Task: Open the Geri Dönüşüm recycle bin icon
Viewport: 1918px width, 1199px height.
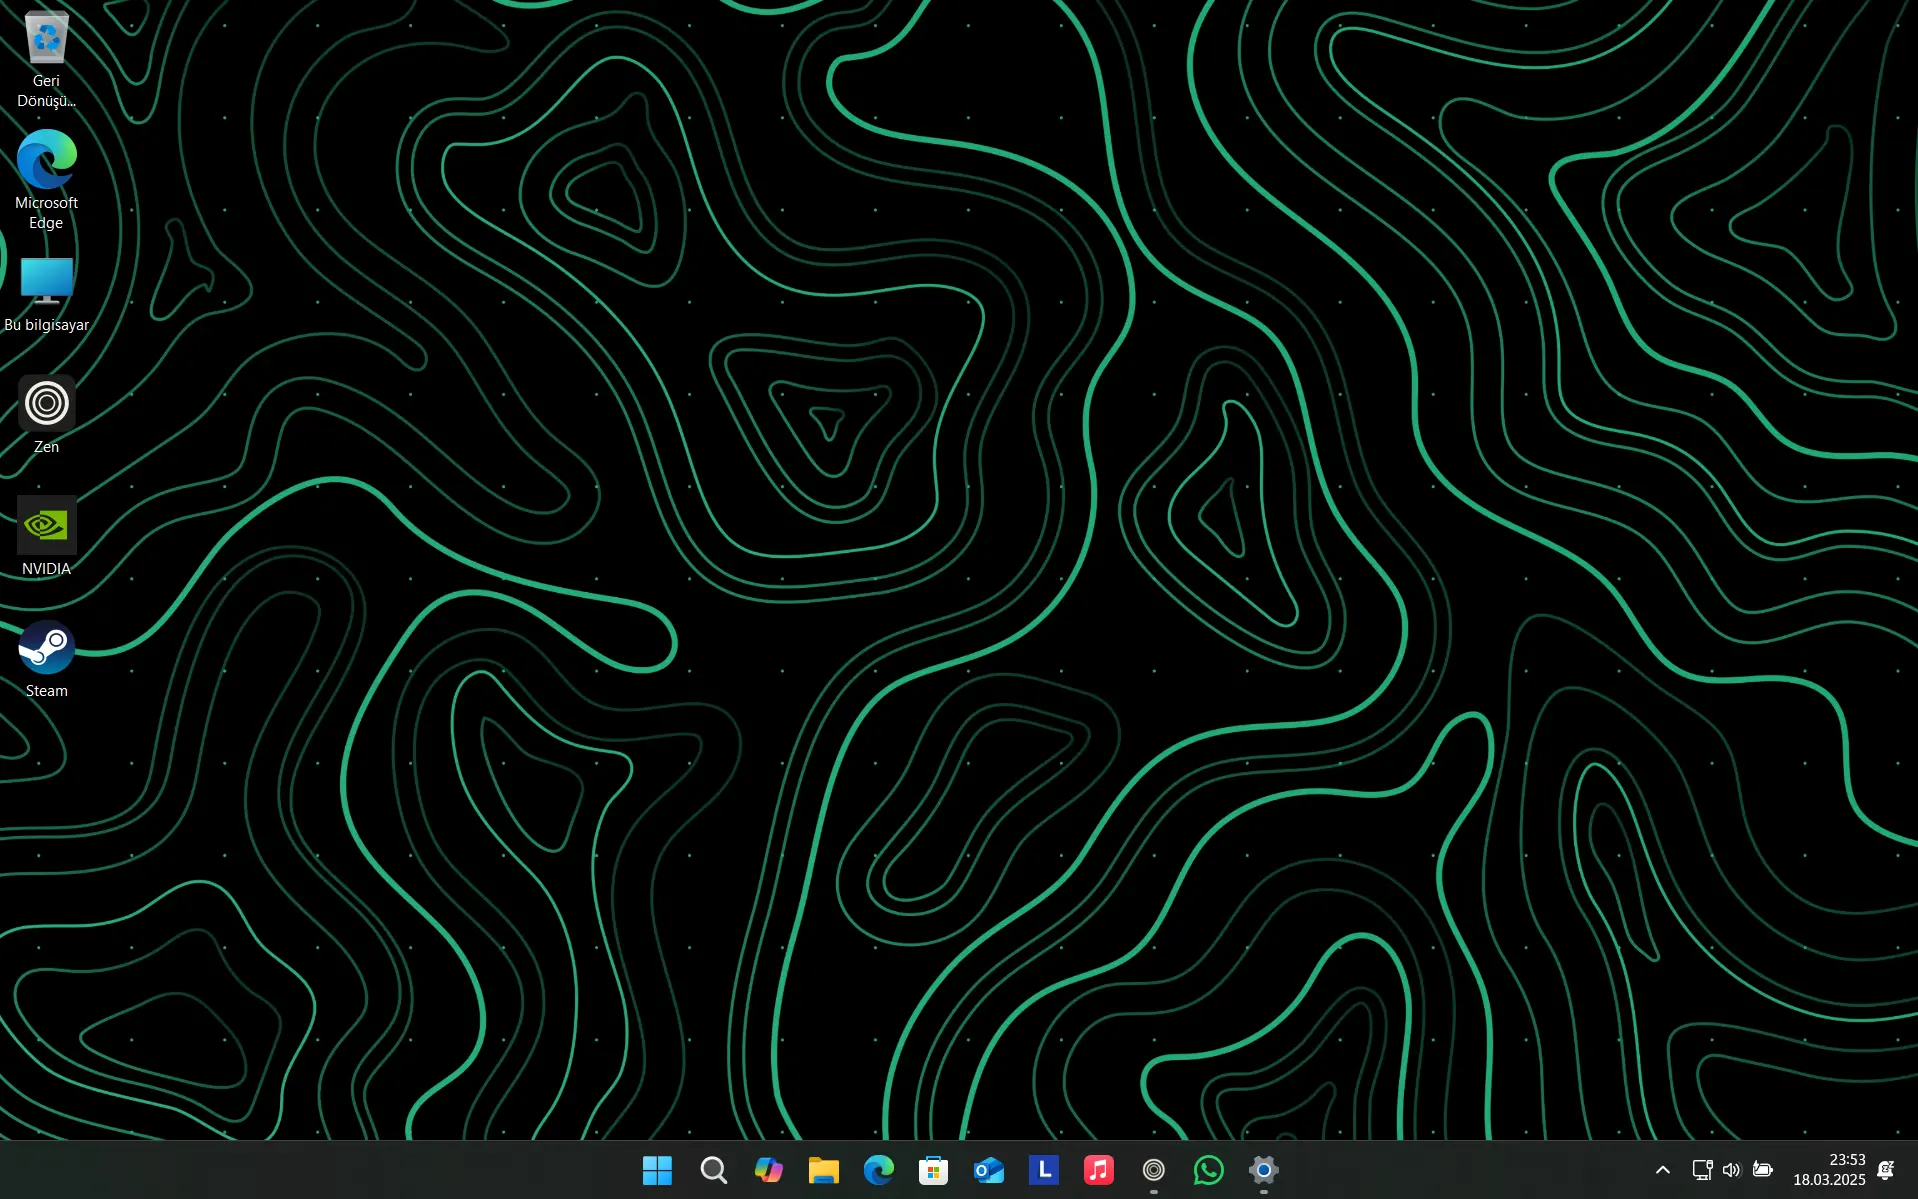Action: [x=46, y=58]
